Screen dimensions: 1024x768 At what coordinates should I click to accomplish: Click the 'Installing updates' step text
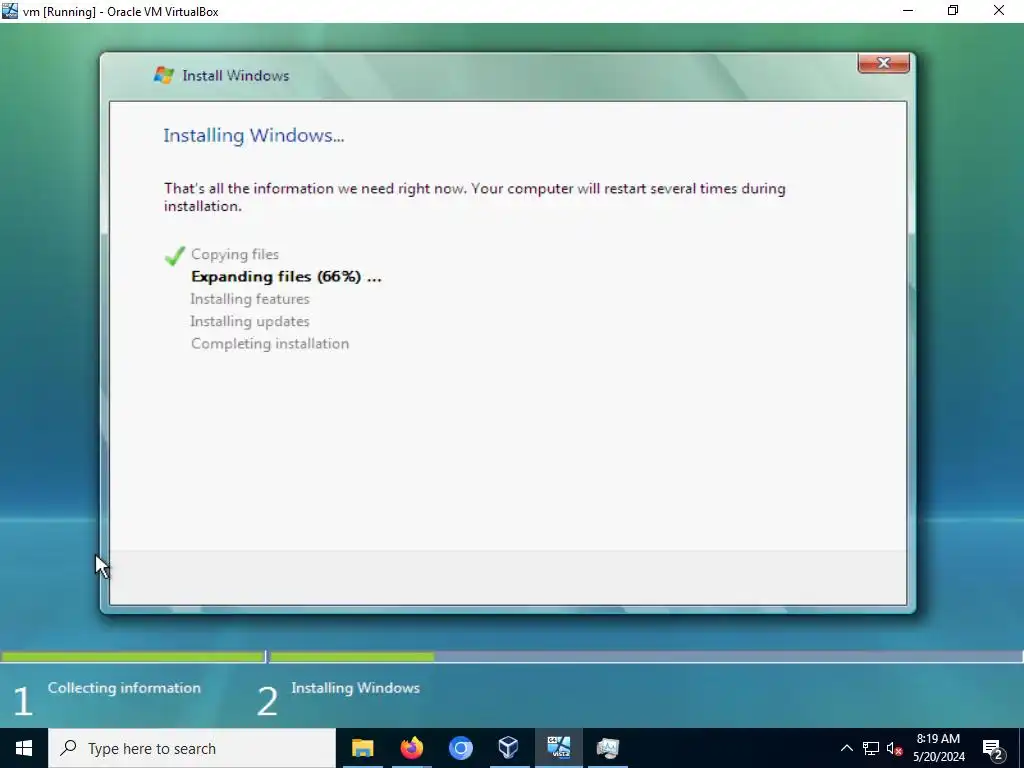point(250,321)
